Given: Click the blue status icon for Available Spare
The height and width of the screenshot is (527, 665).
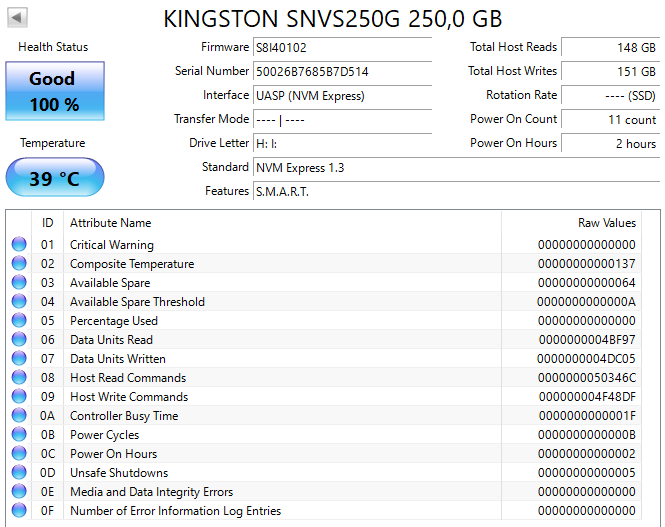Looking at the screenshot, I should [19, 283].
